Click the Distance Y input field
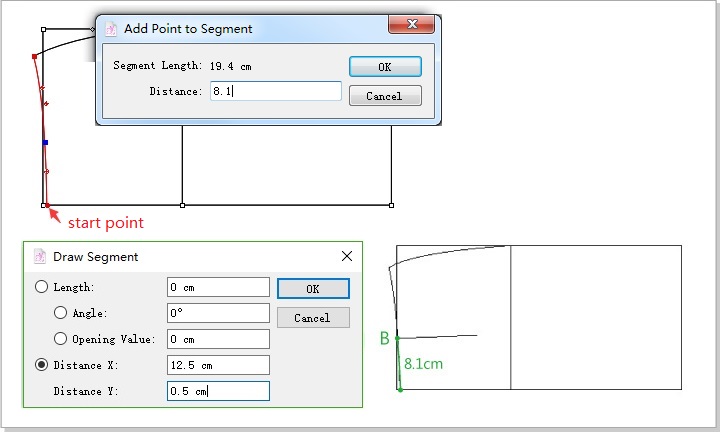Image resolution: width=720 pixels, height=433 pixels. click(218, 391)
